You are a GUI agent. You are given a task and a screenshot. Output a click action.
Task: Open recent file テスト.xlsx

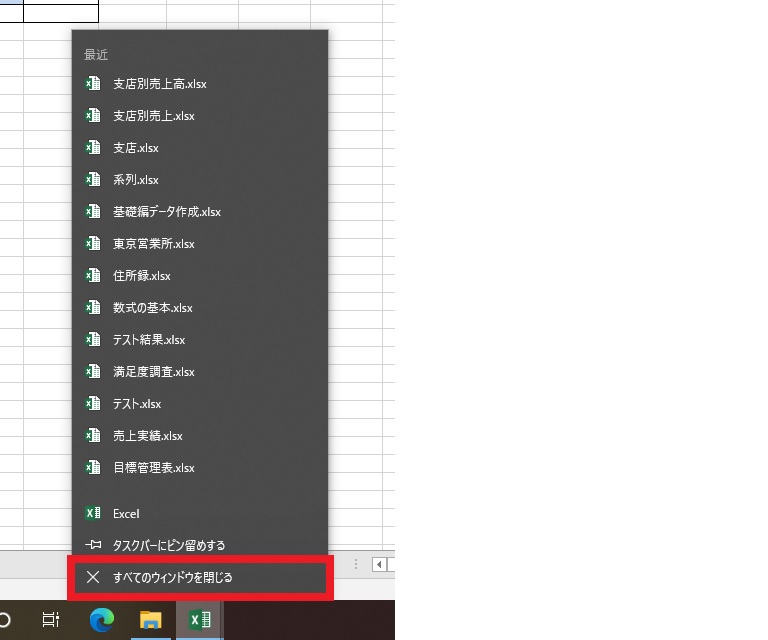tap(200, 403)
